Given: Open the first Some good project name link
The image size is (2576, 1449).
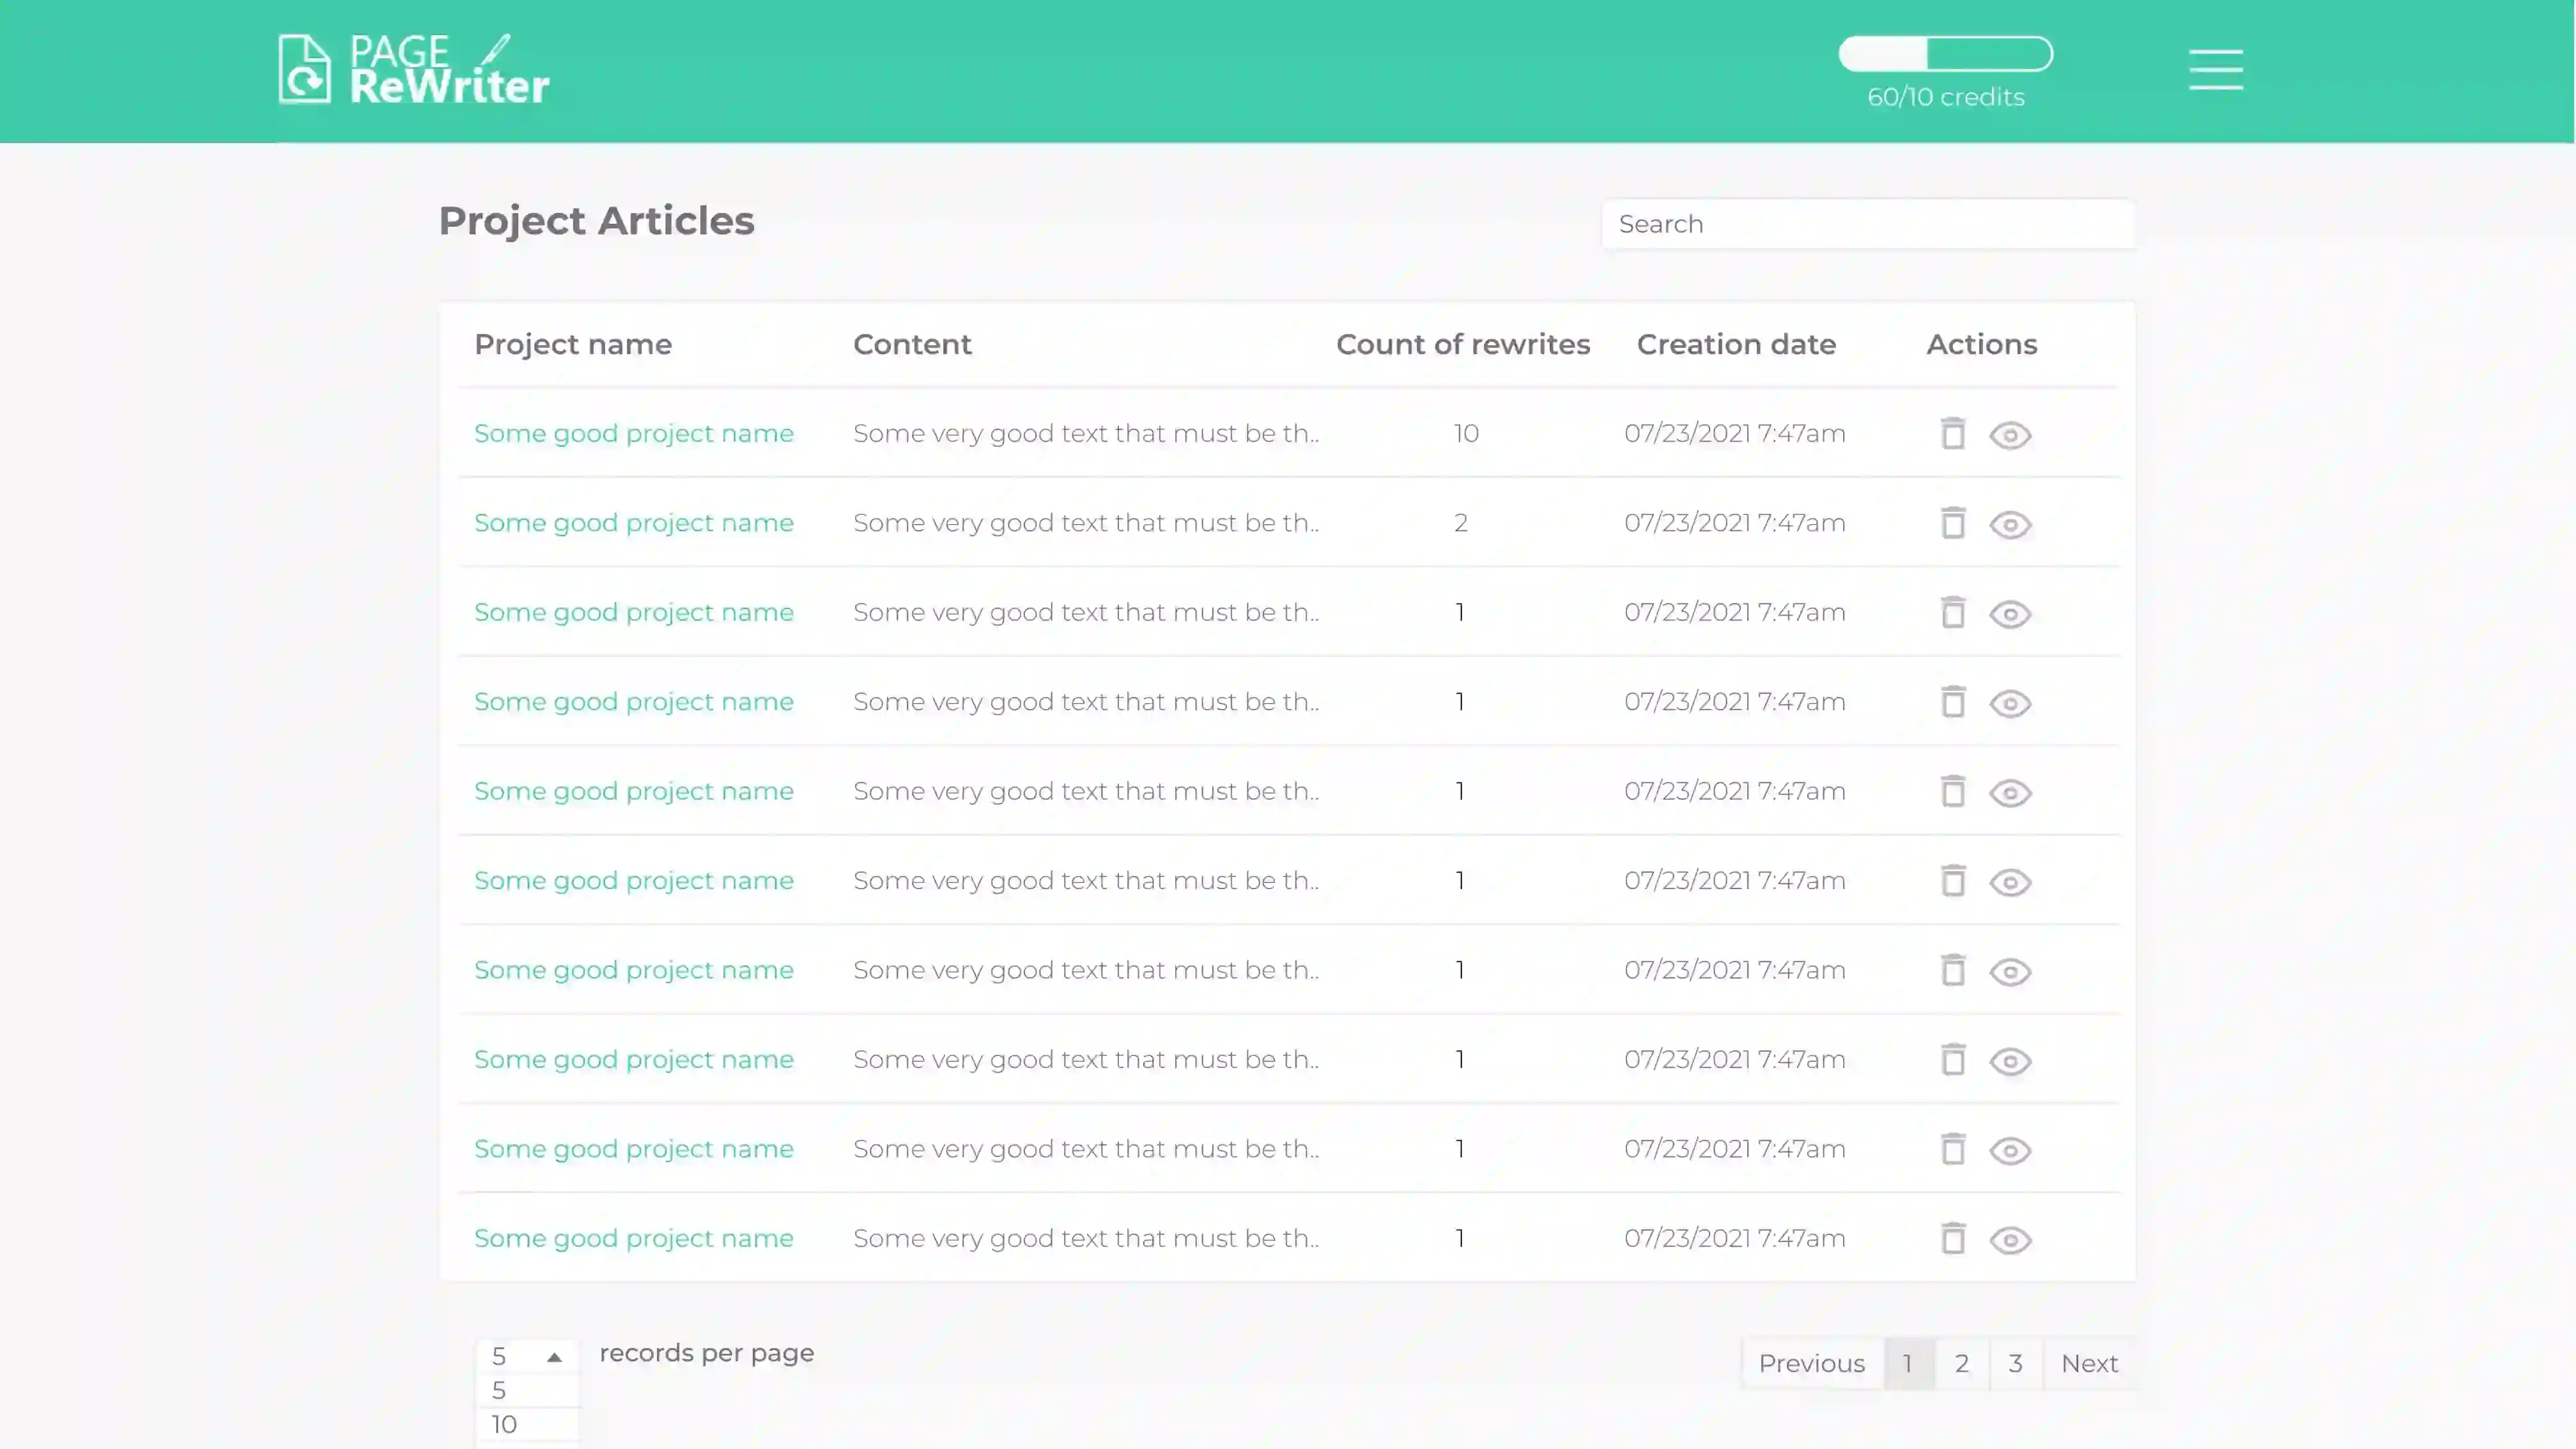Looking at the screenshot, I should (x=633, y=434).
